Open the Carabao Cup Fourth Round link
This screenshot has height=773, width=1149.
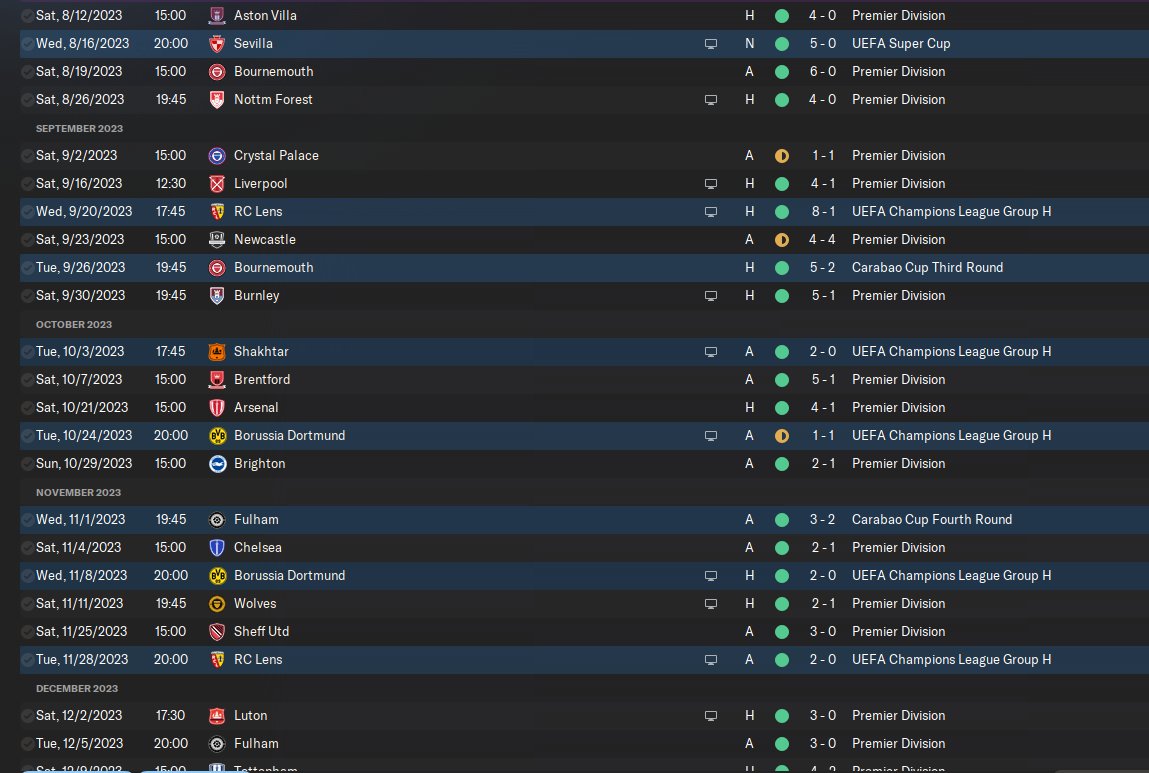(x=931, y=520)
